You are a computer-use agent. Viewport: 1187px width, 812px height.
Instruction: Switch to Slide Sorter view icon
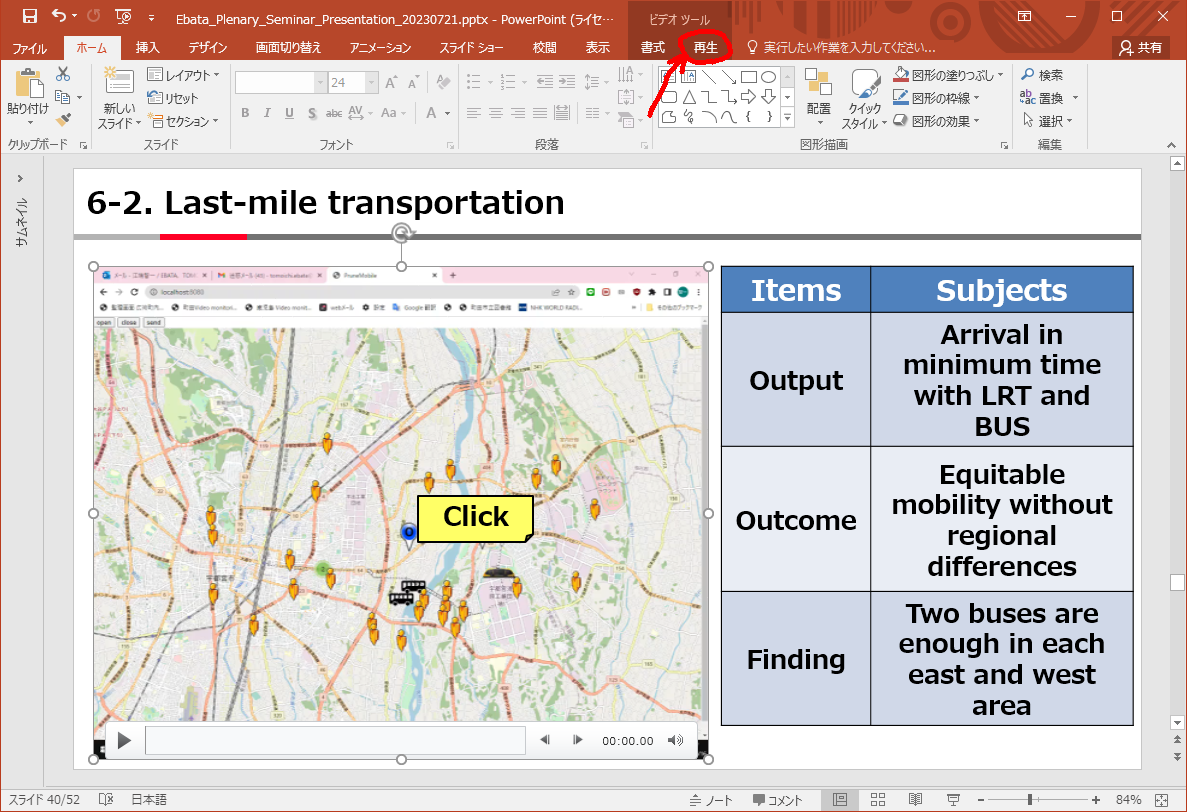(878, 800)
